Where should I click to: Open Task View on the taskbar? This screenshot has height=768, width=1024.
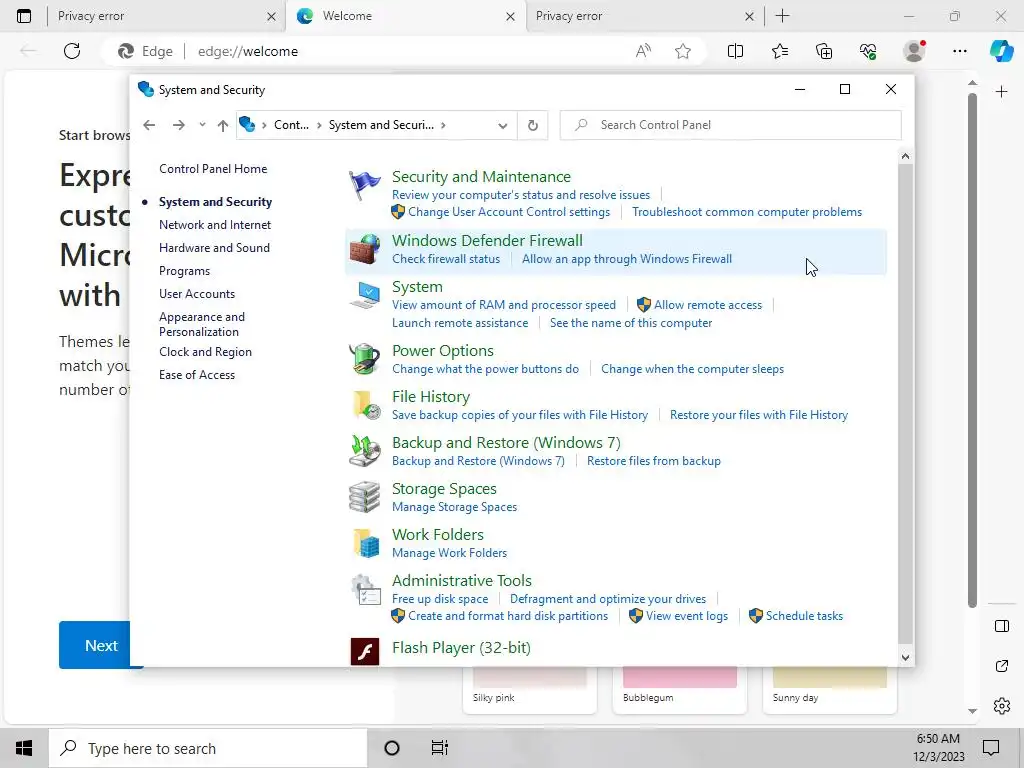(440, 748)
